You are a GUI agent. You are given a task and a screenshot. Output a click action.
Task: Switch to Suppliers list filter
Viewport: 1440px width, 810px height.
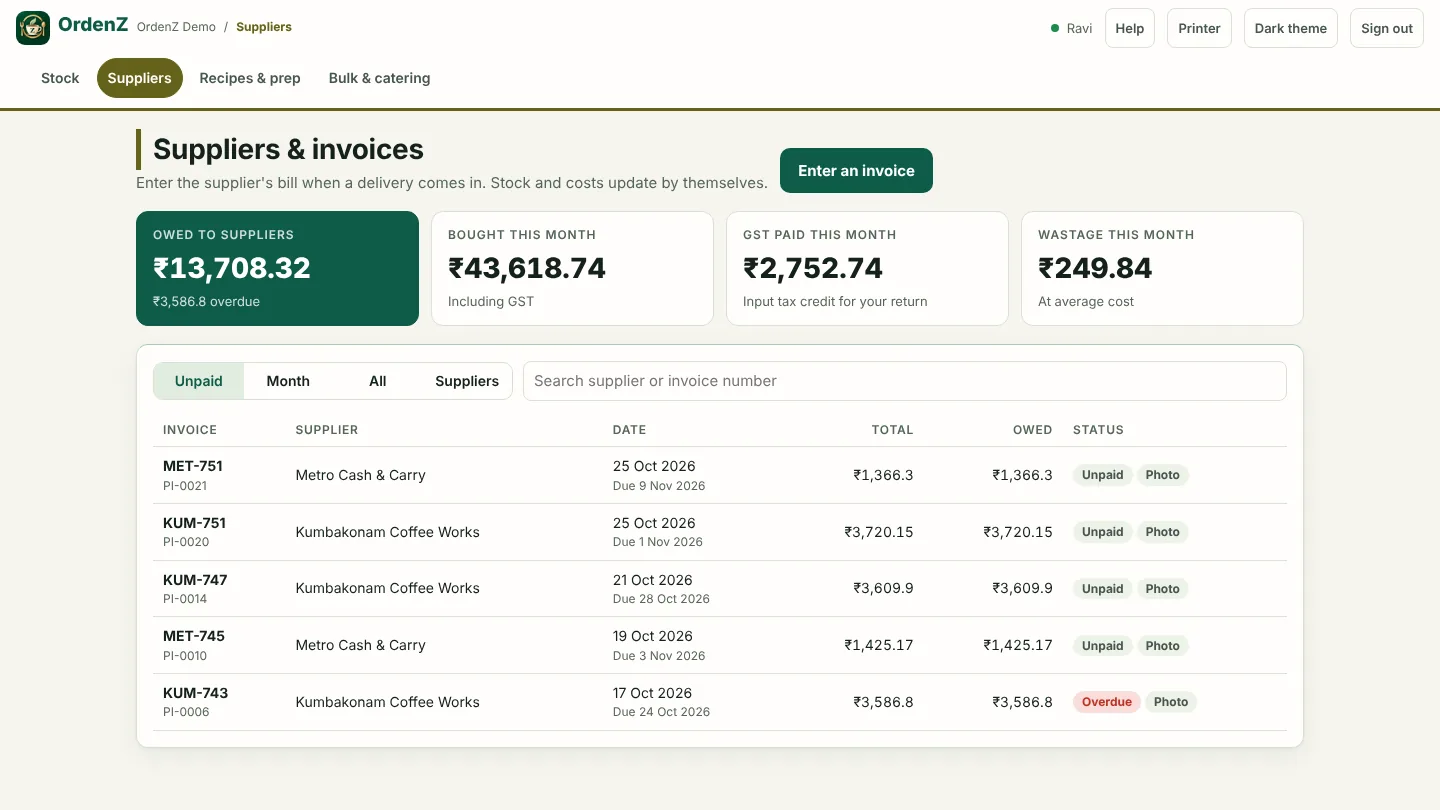click(x=467, y=381)
